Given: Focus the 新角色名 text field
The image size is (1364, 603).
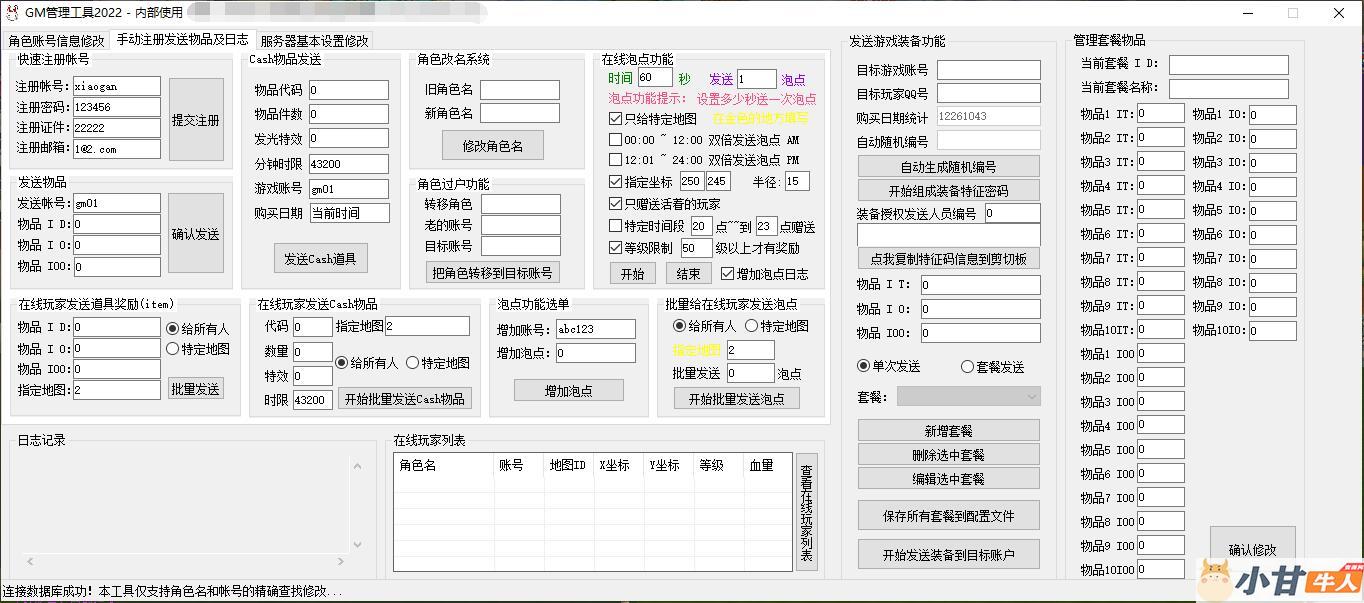Looking at the screenshot, I should [519, 114].
